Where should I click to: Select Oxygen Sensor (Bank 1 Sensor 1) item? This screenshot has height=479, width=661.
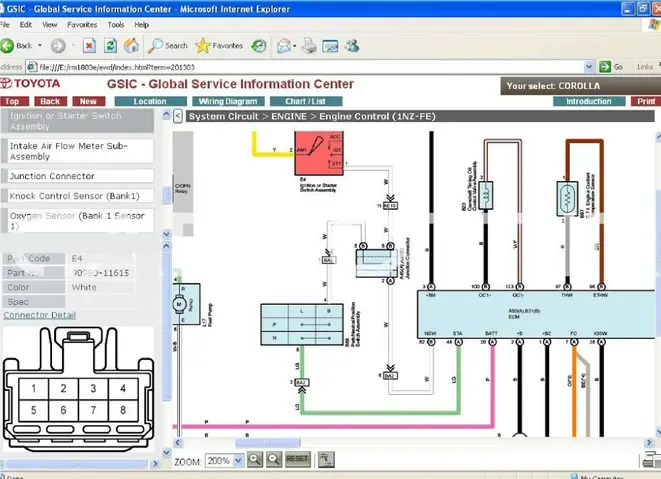(x=78, y=221)
